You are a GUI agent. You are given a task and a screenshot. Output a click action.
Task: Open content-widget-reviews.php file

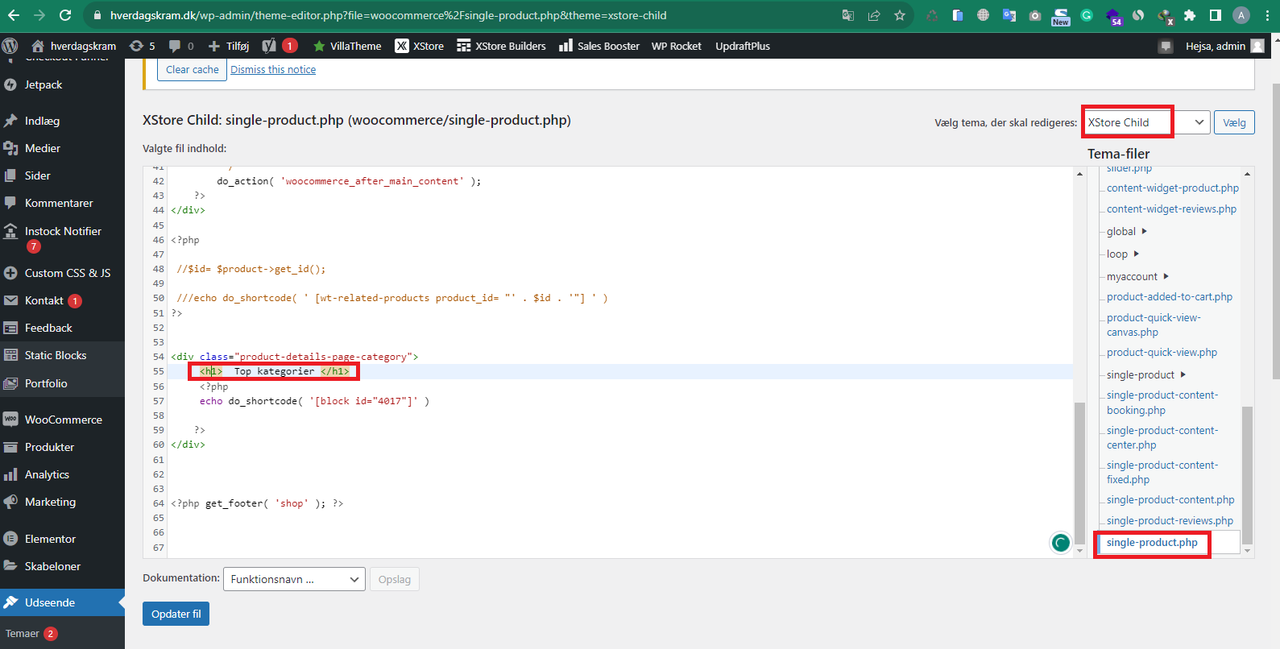pos(1171,209)
